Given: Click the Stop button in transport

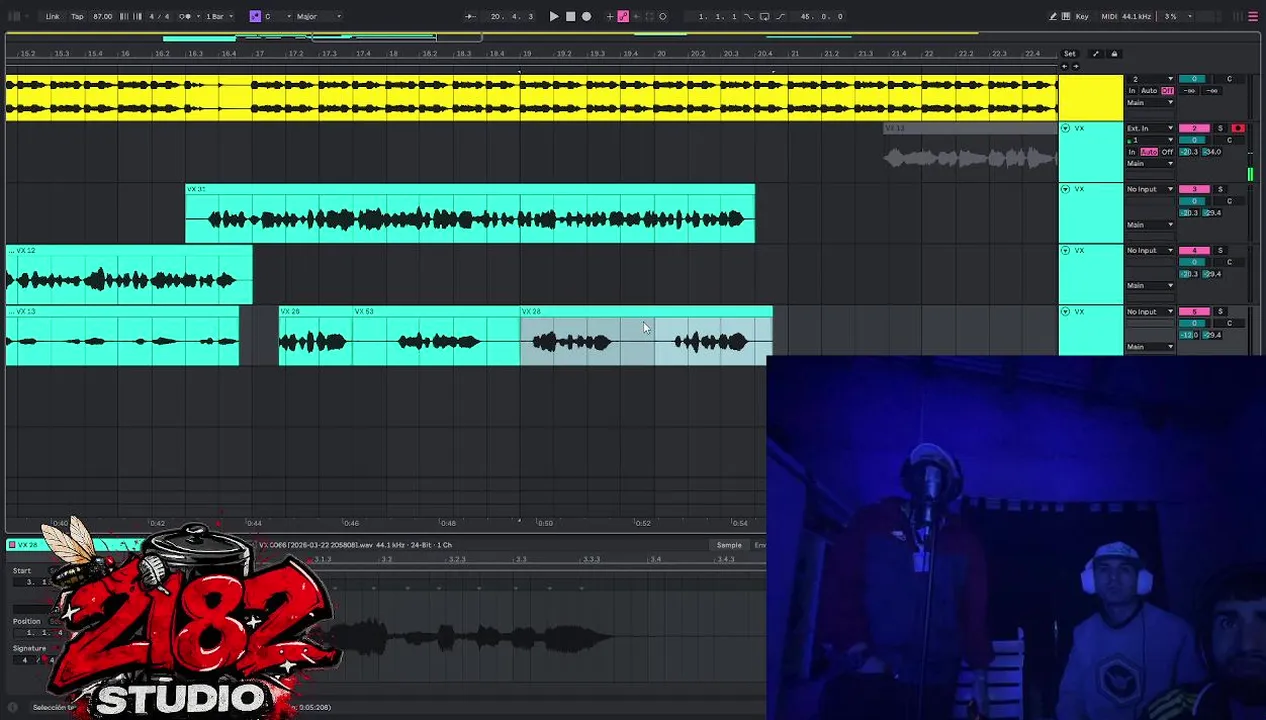Looking at the screenshot, I should (570, 16).
